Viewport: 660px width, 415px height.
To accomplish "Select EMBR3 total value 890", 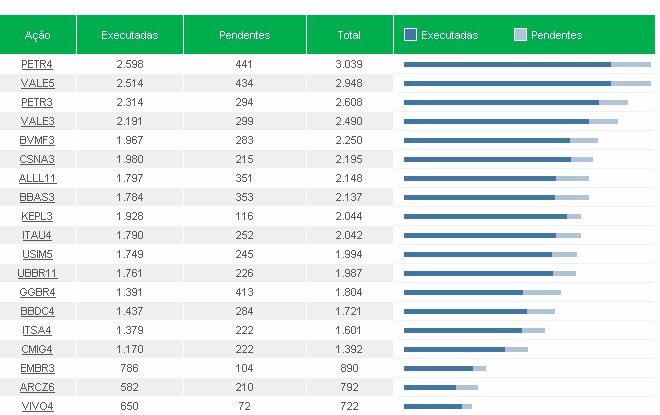I will pos(349,368).
